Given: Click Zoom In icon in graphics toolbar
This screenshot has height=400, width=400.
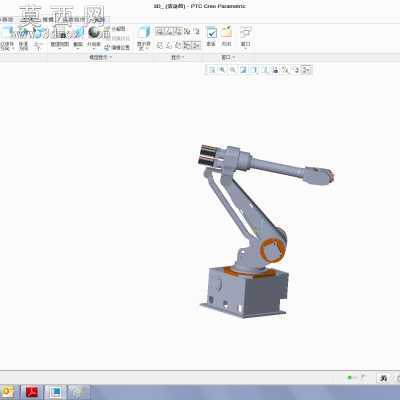Looking at the screenshot, I should pos(222,69).
